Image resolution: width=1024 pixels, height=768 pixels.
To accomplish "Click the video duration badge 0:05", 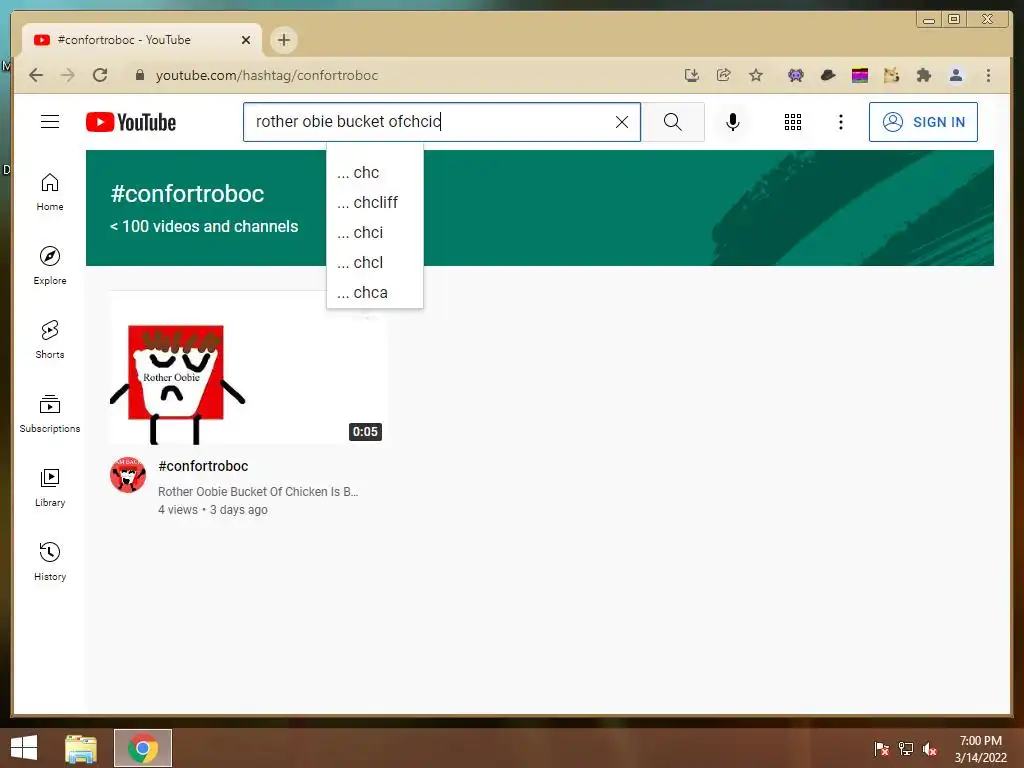I will point(365,432).
